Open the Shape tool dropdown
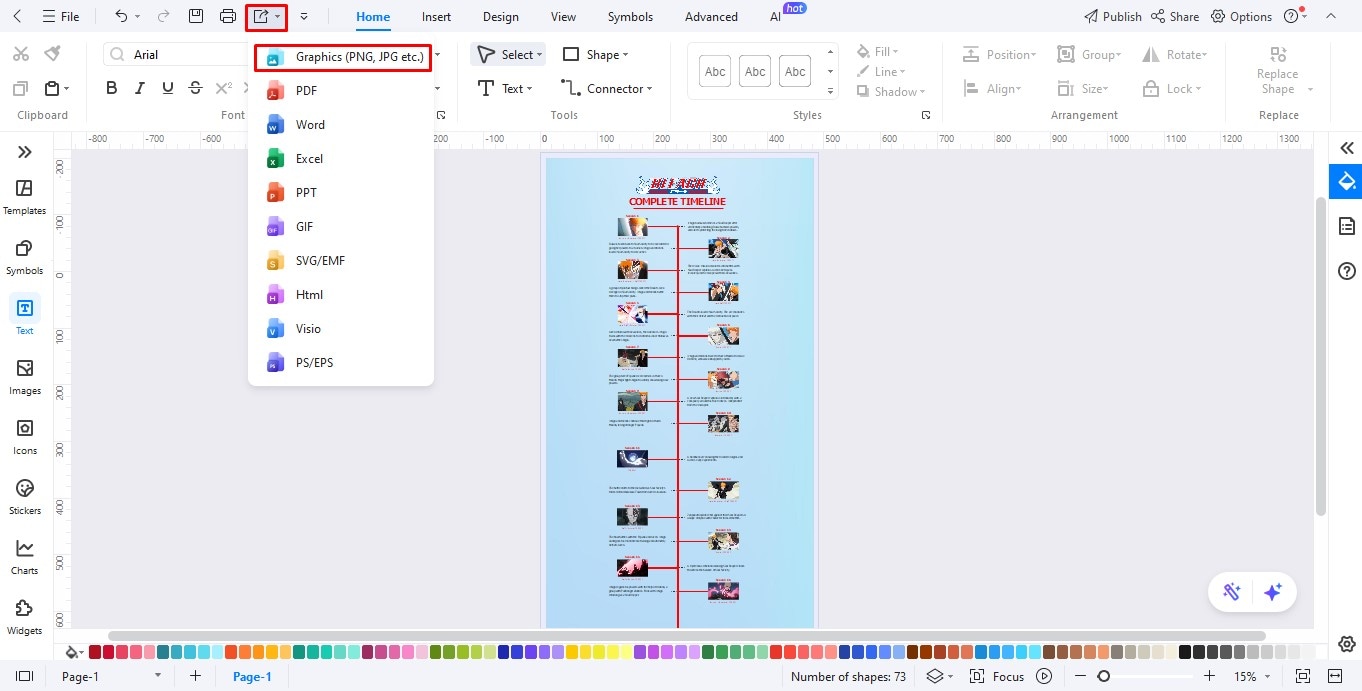Screen dimensions: 1362x691 (x=596, y=54)
